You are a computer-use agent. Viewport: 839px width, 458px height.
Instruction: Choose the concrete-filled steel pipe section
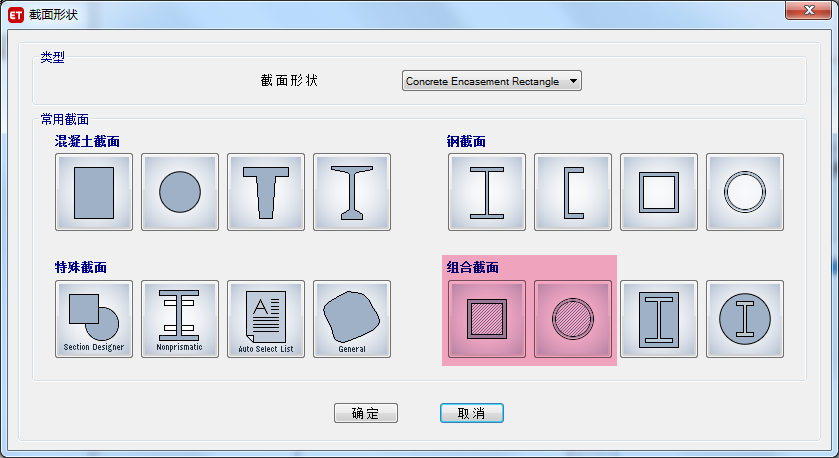(573, 319)
